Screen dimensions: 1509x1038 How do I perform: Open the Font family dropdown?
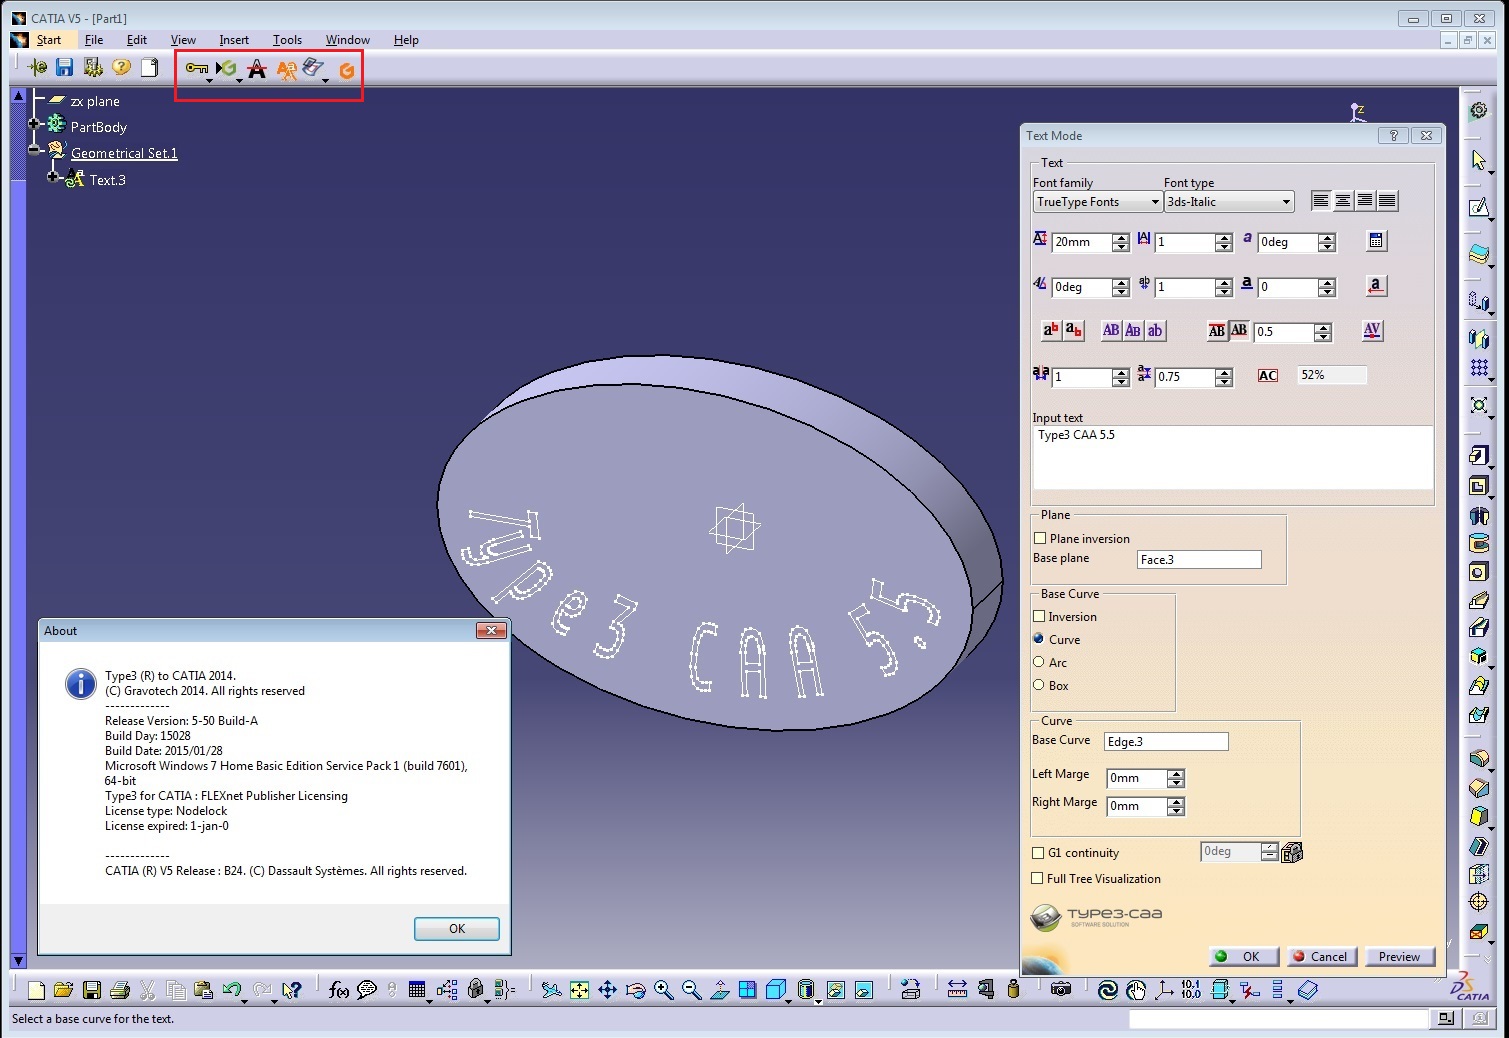(1097, 201)
